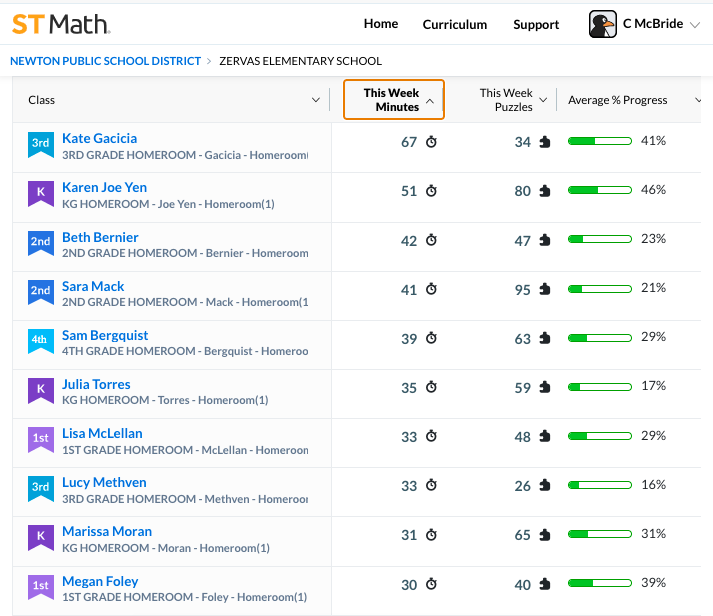Image resolution: width=713 pixels, height=616 pixels.
Task: Open Lisa McLellan's class
Action: pos(102,433)
